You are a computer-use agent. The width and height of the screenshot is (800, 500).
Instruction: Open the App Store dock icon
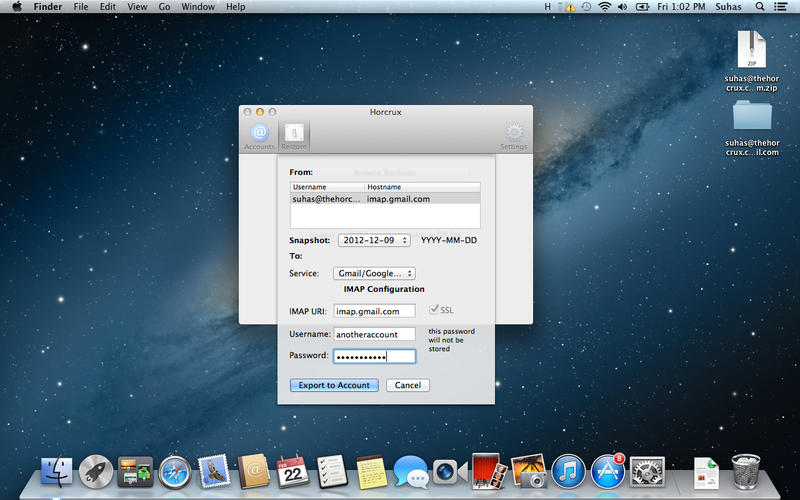coord(607,470)
